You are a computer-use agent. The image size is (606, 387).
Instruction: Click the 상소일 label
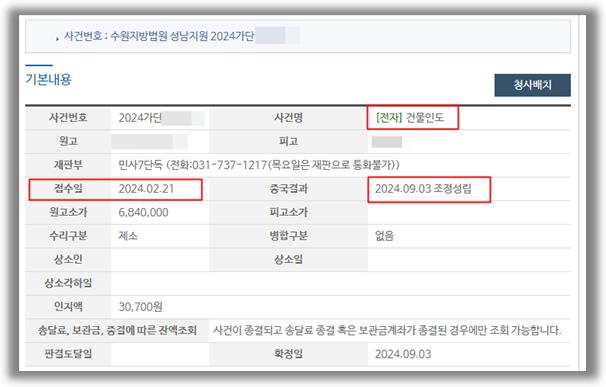[288, 259]
